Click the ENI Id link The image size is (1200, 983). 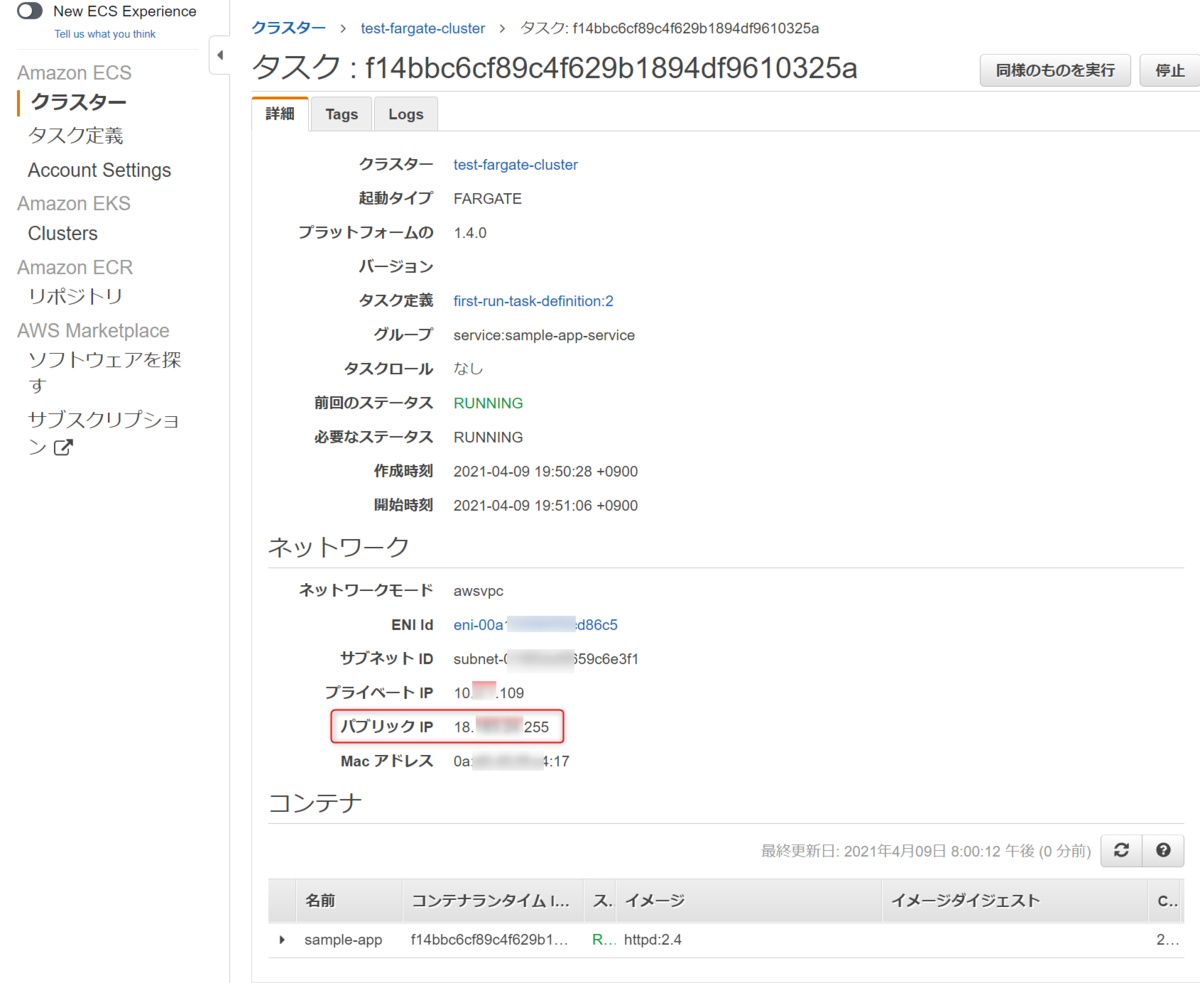(535, 624)
